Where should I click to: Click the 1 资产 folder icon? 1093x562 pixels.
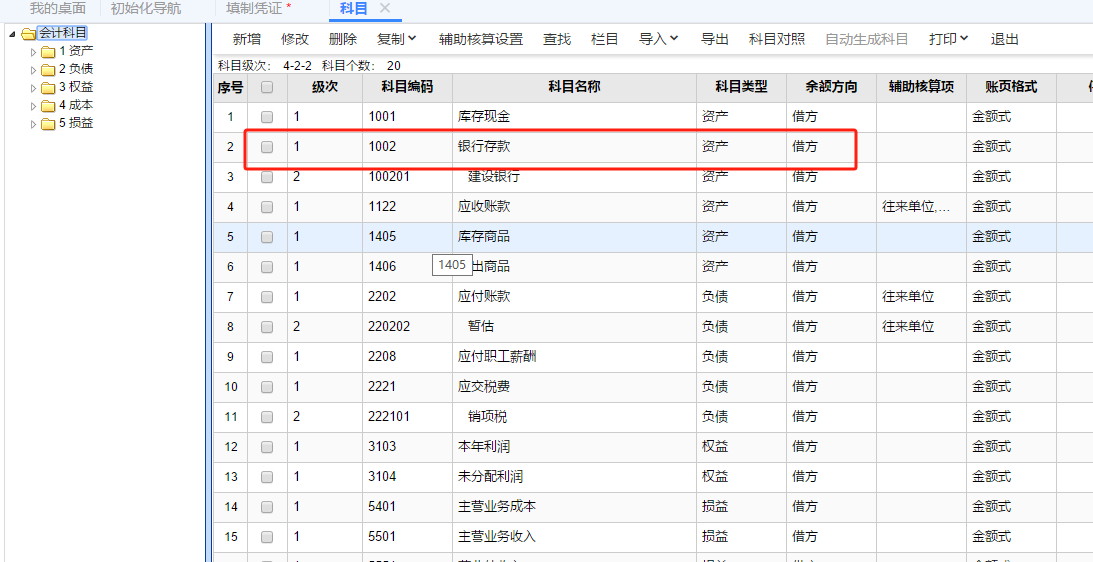47,52
